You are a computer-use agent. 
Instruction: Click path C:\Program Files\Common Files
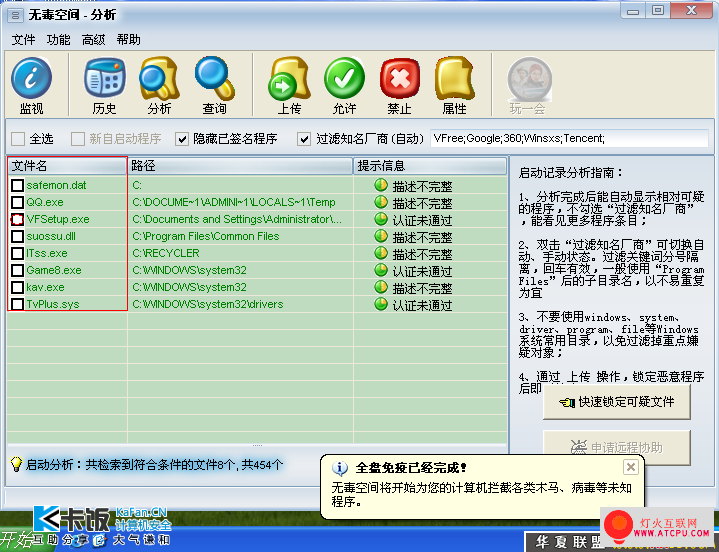pos(206,236)
